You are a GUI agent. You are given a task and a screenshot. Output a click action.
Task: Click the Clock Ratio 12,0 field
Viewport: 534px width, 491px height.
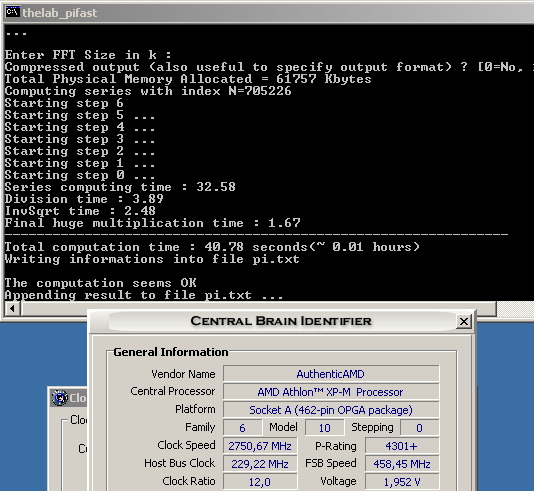(x=260, y=482)
